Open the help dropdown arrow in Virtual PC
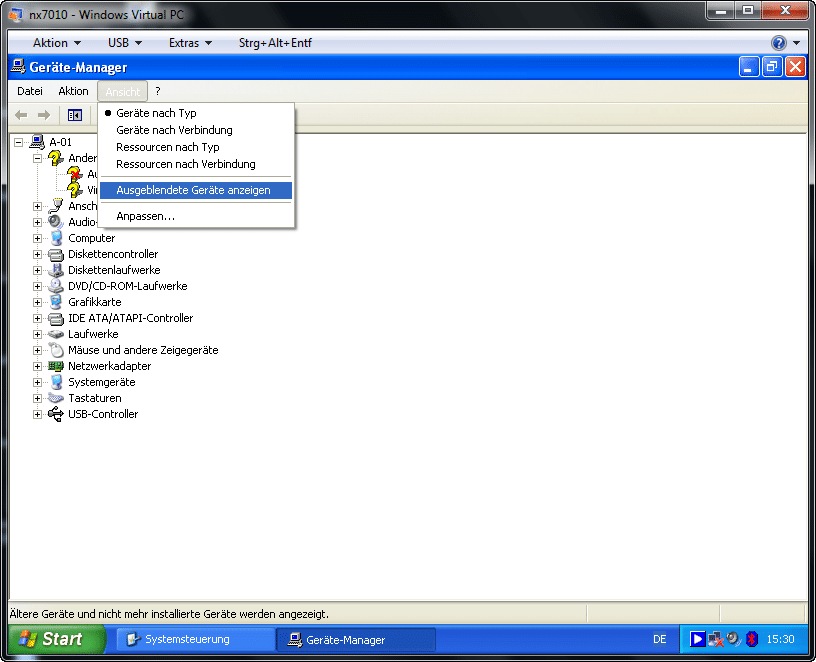Viewport: 816px width, 662px height. (796, 43)
